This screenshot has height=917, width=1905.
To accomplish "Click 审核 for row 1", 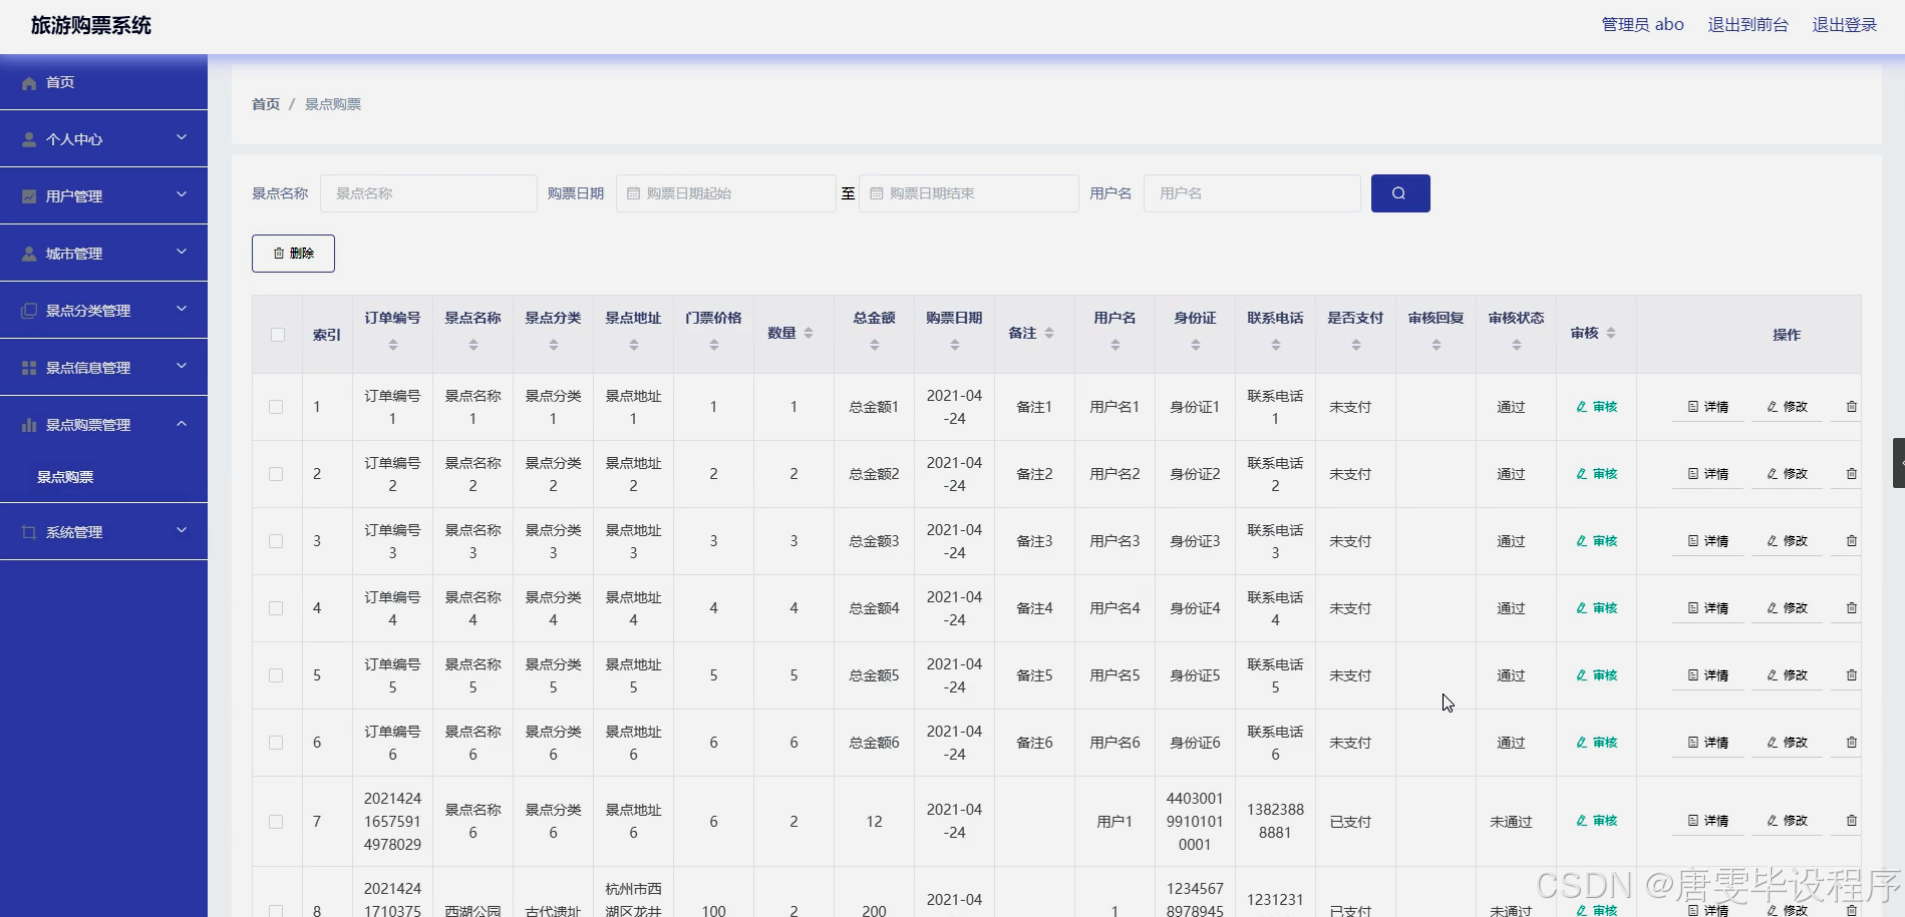I will coord(1597,407).
